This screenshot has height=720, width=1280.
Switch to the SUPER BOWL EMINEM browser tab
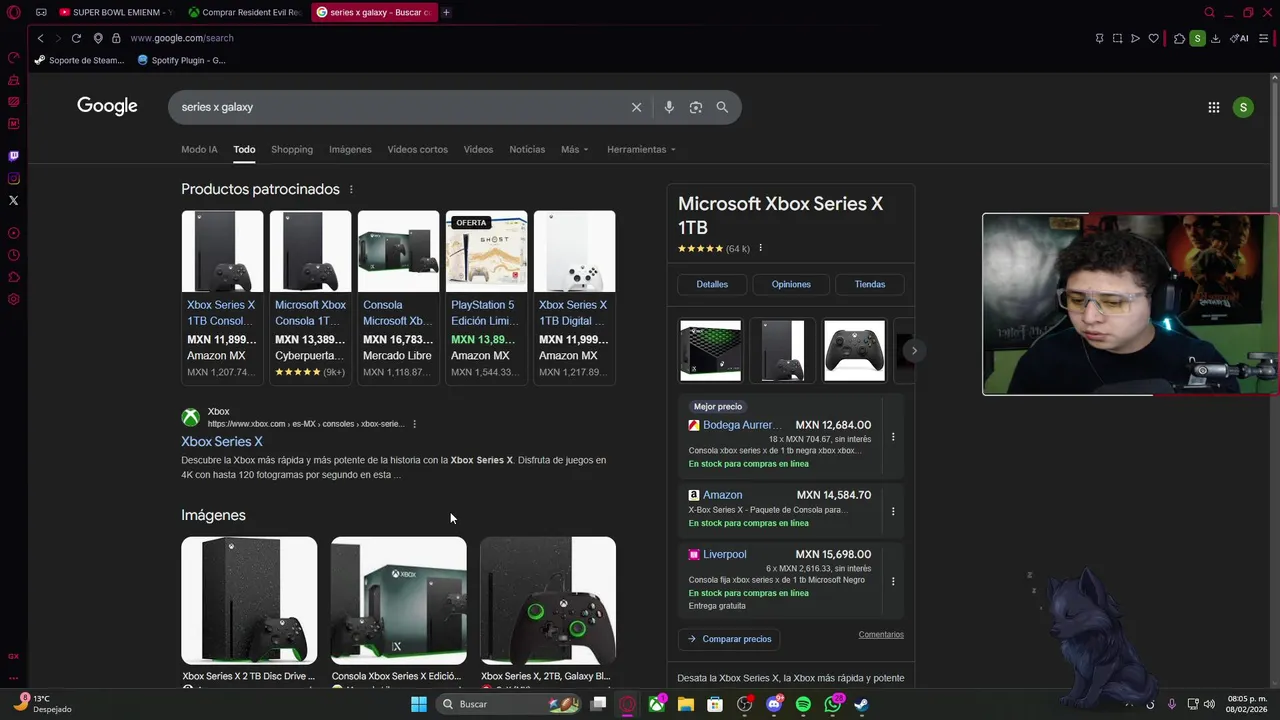[116, 12]
